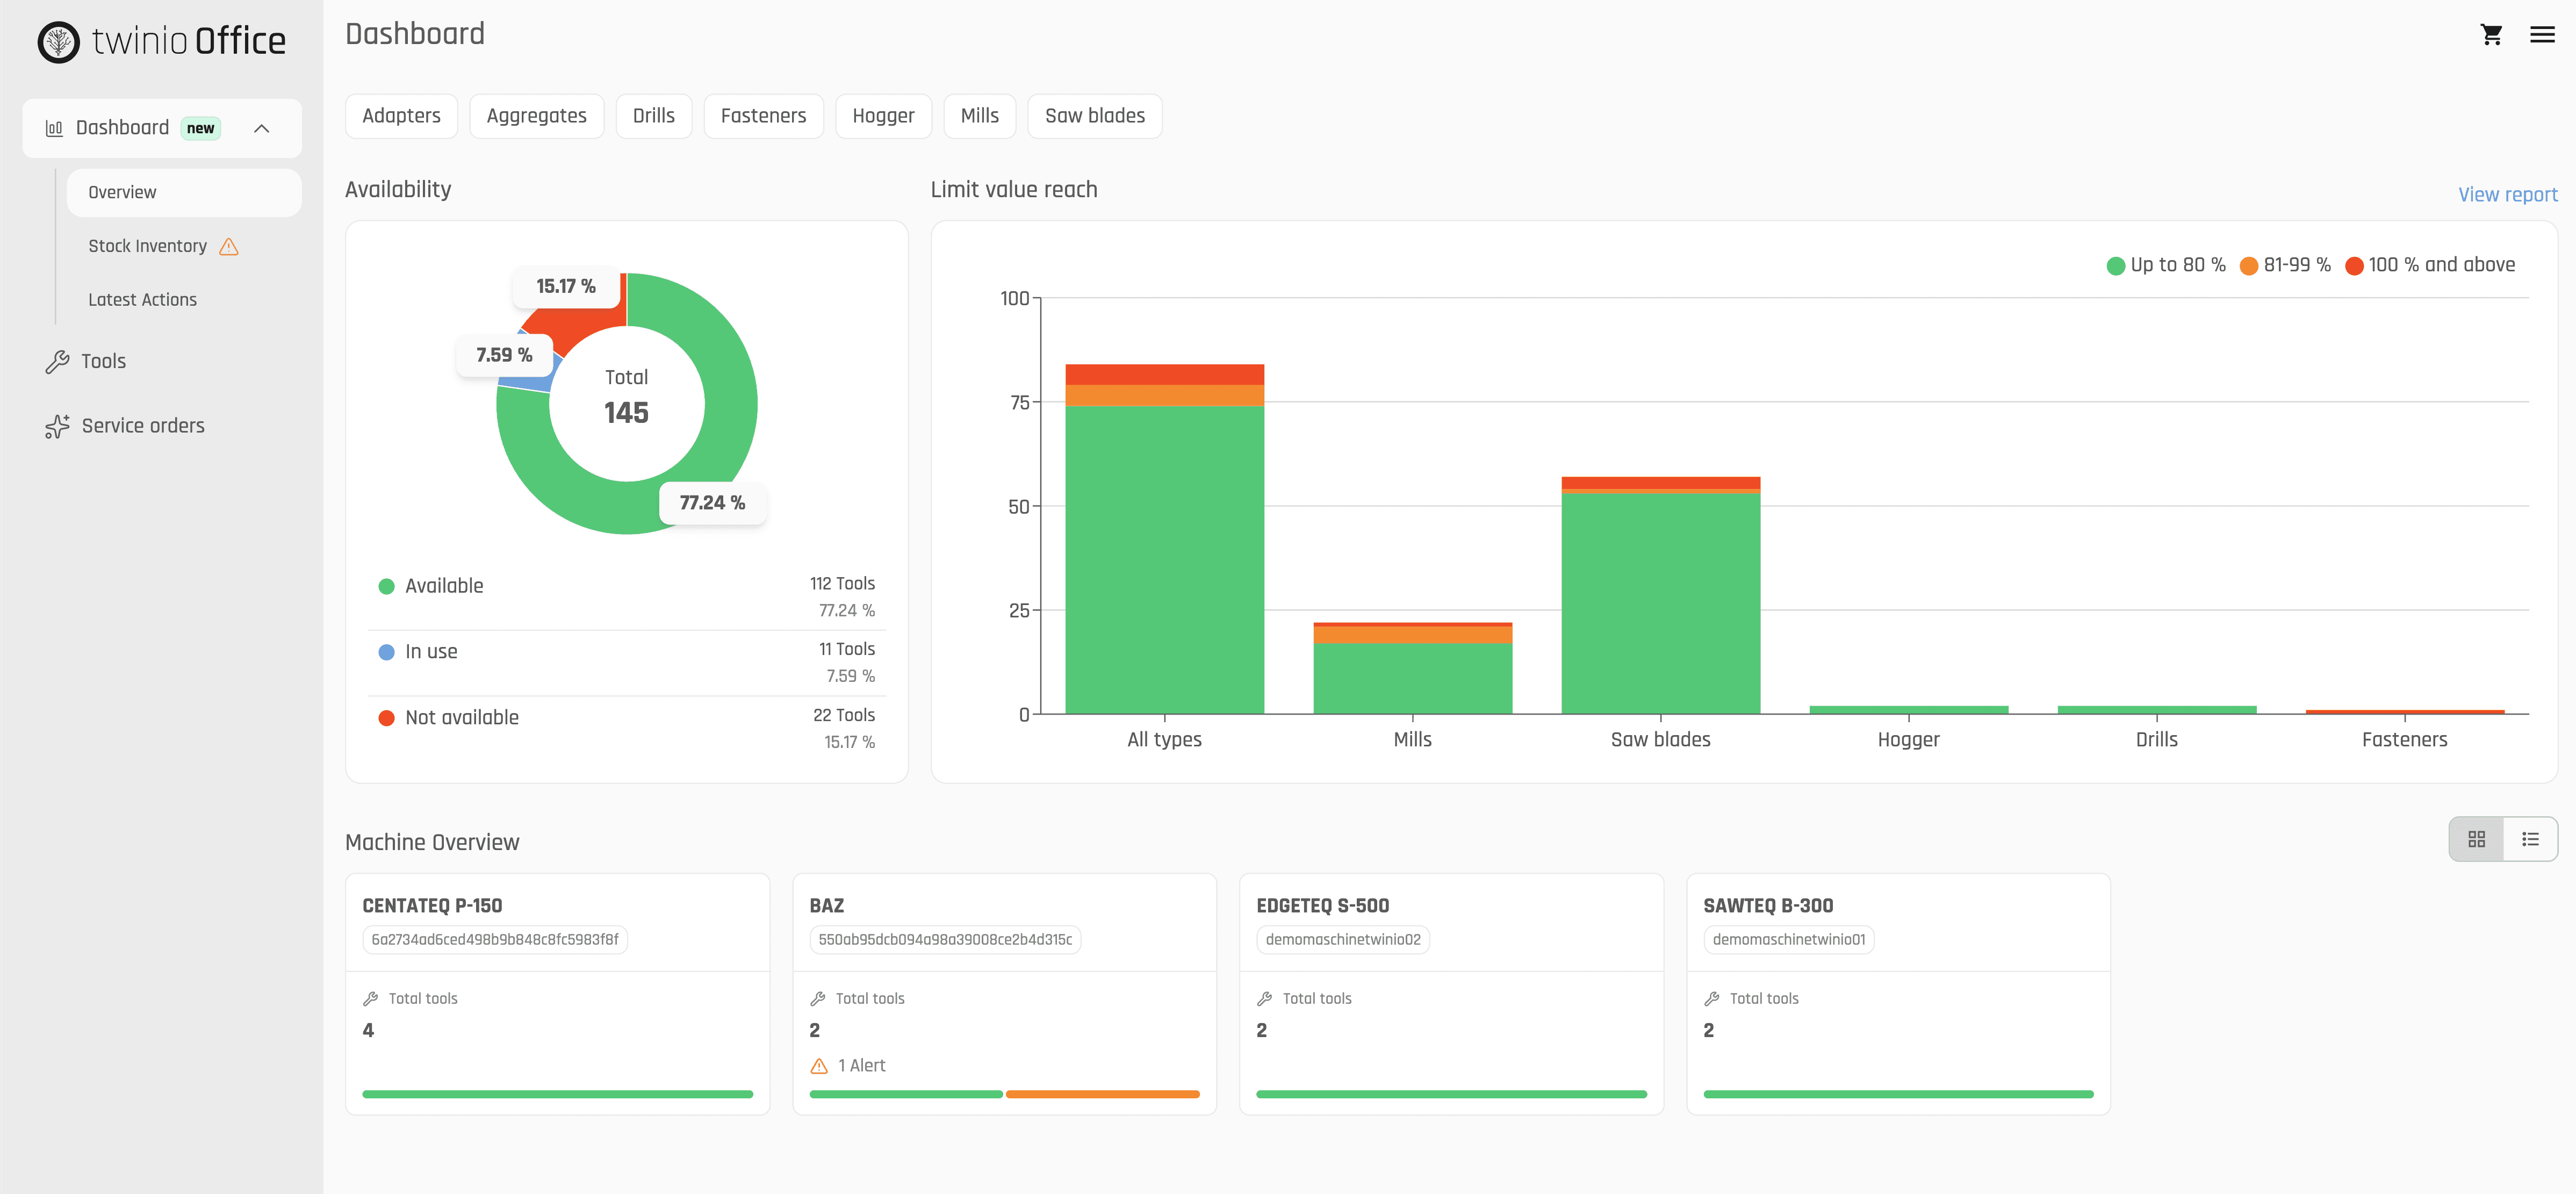Click the 6a2734ad6ced498b9b848c8fc5983f8f ID tag
The image size is (2576, 1194).
(495, 940)
